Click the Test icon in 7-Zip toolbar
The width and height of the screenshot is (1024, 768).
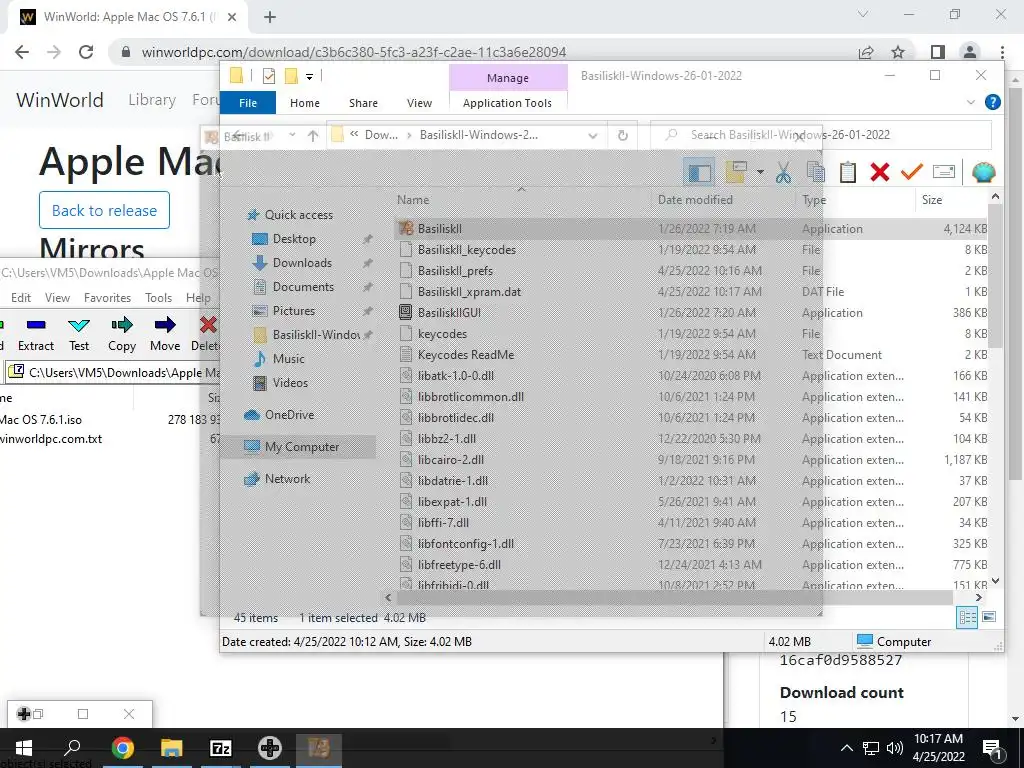click(79, 334)
